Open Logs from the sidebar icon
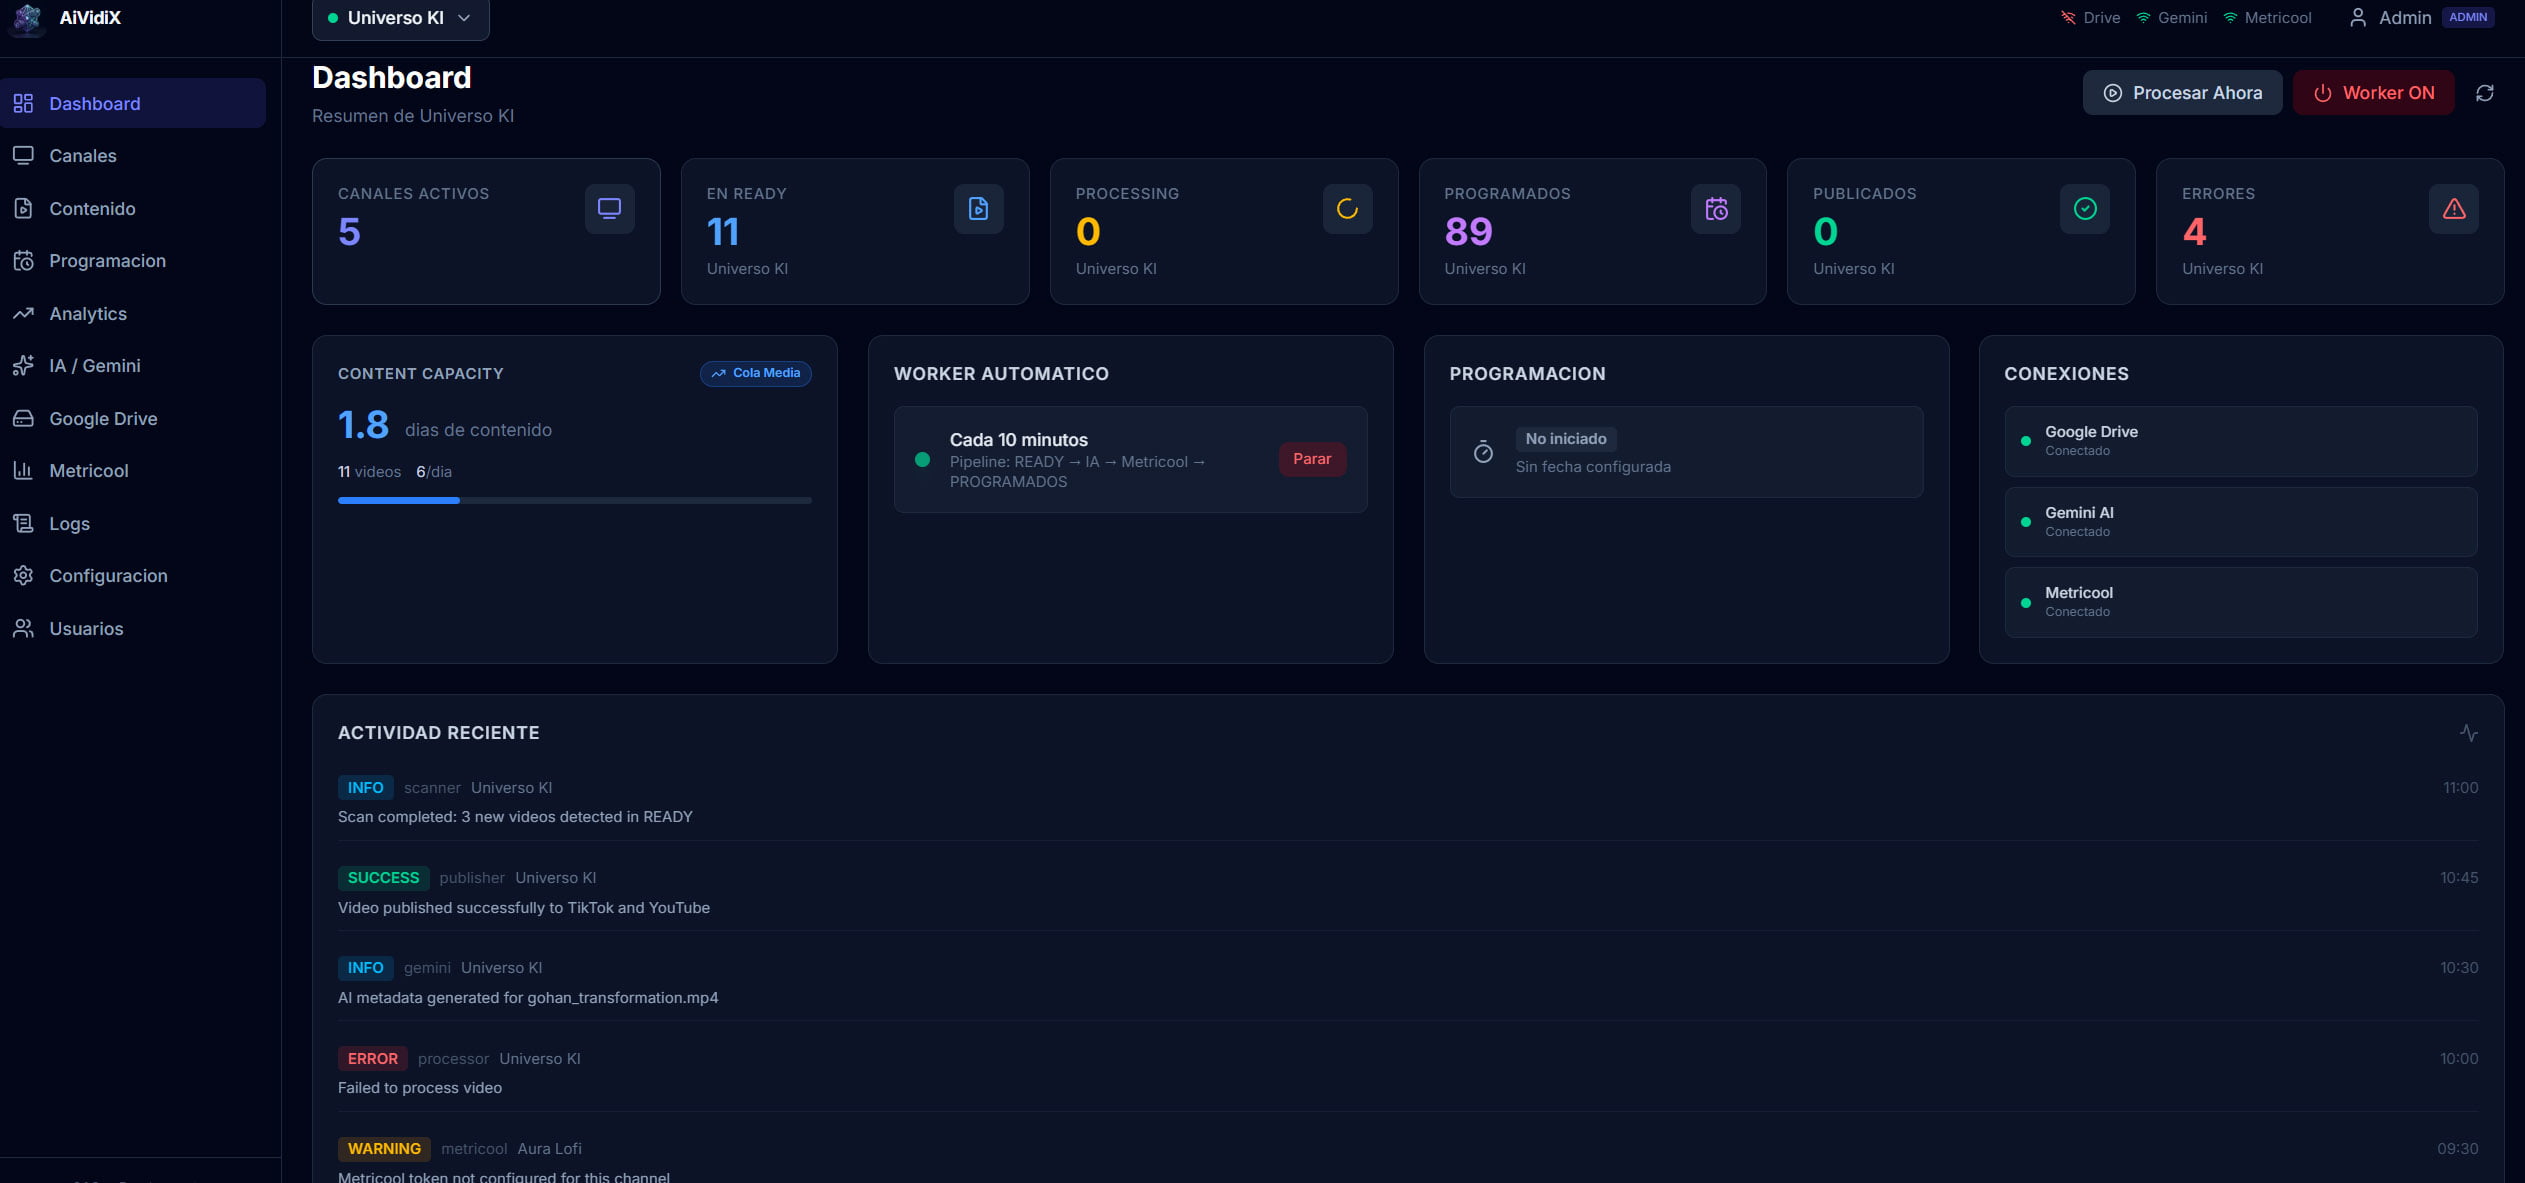Screen dimensions: 2525x1183 [x=24, y=523]
